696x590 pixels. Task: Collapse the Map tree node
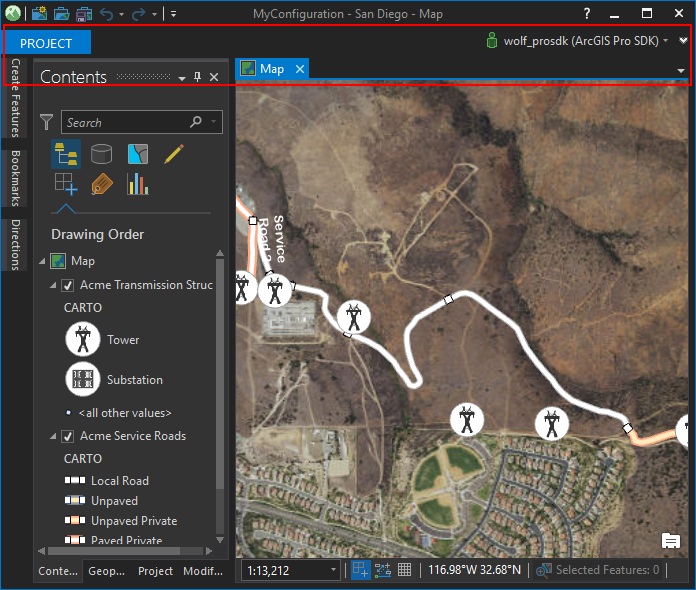point(42,261)
